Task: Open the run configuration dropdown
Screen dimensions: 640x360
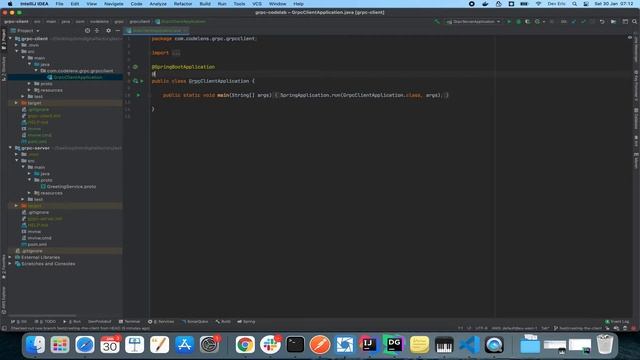Action: (x=473, y=22)
